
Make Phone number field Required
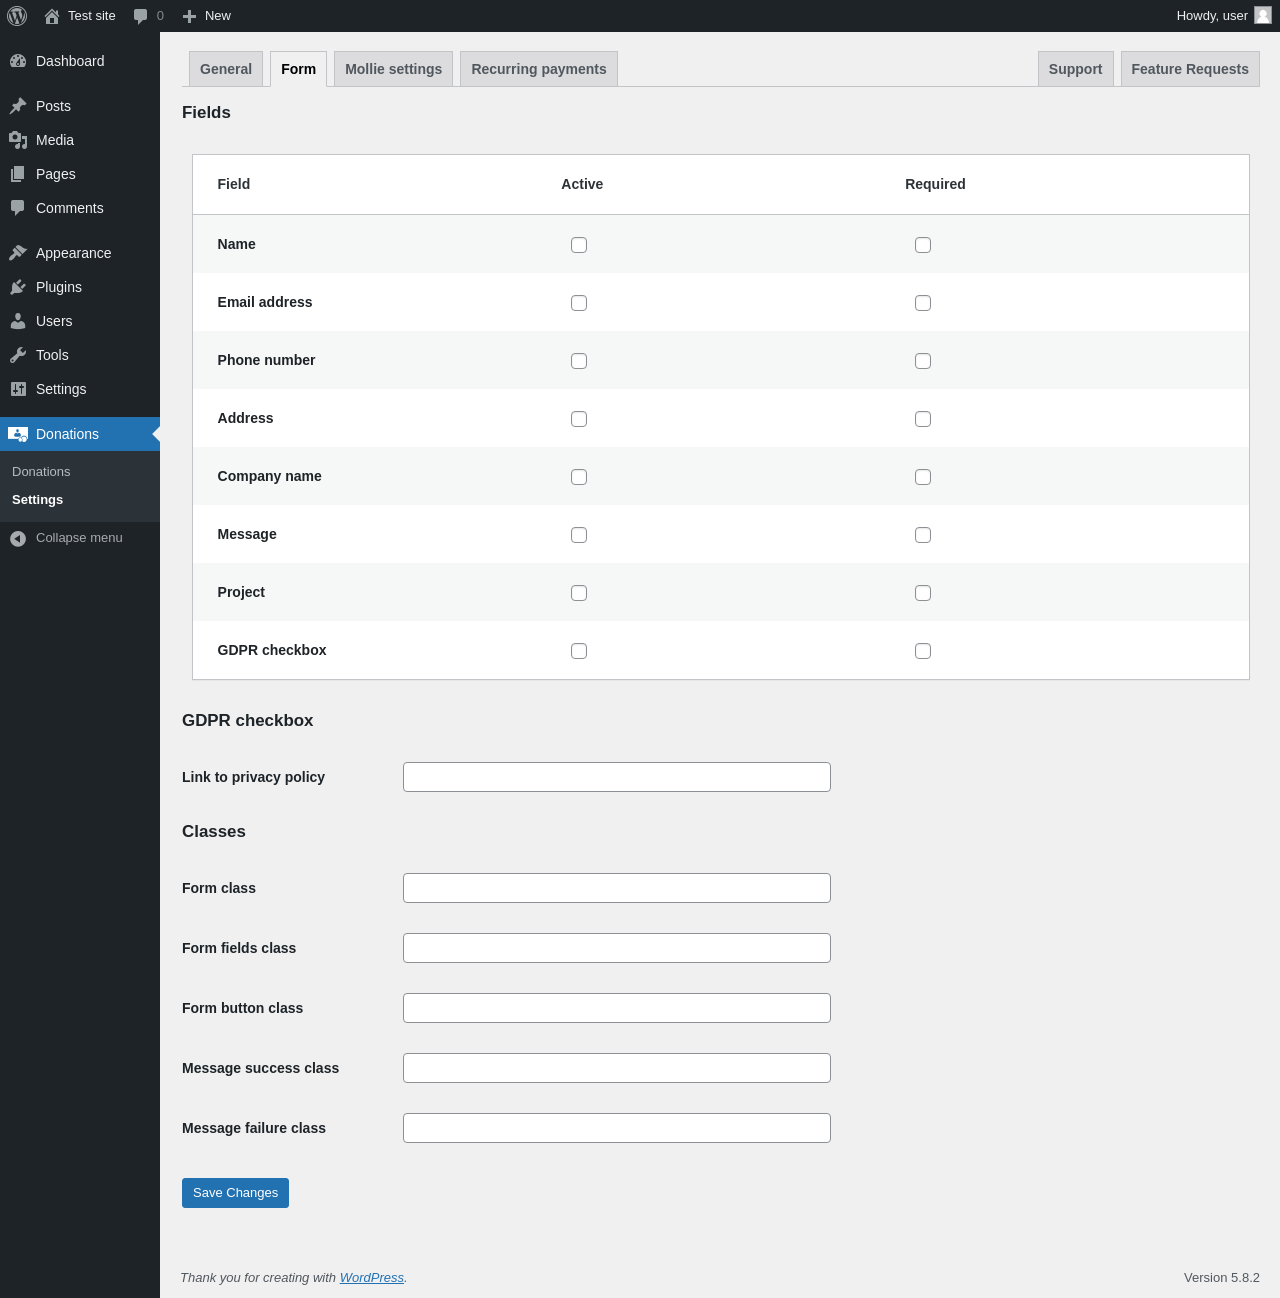point(923,361)
